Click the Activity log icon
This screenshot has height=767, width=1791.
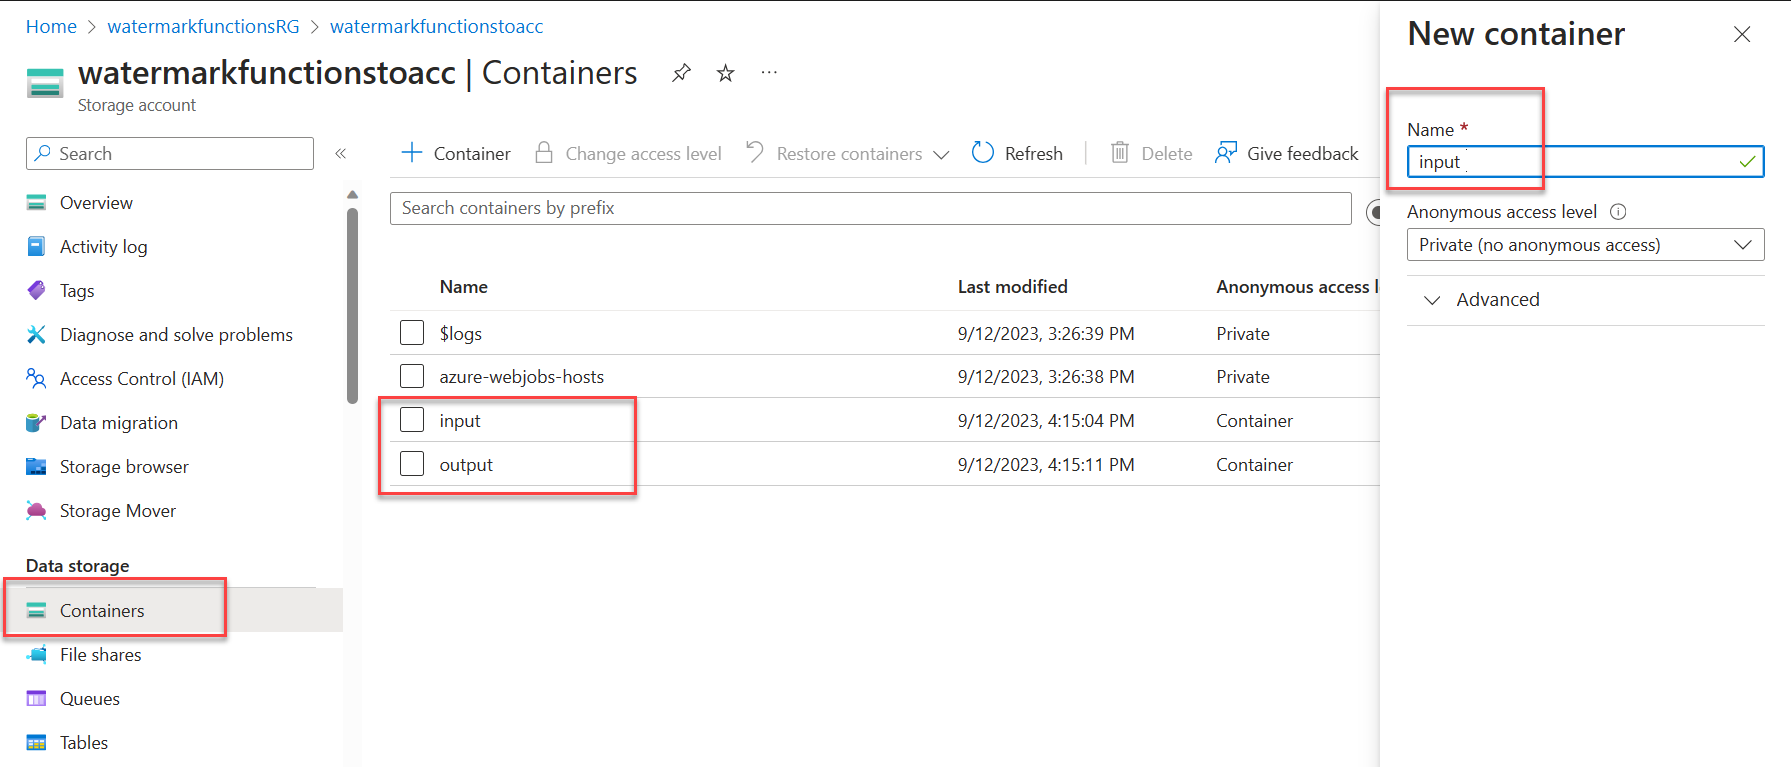[37, 246]
